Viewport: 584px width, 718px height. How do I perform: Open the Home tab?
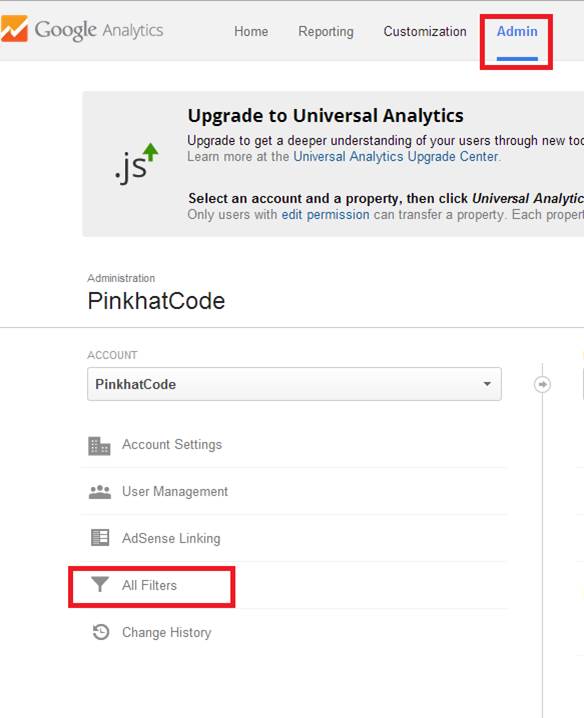[x=251, y=31]
